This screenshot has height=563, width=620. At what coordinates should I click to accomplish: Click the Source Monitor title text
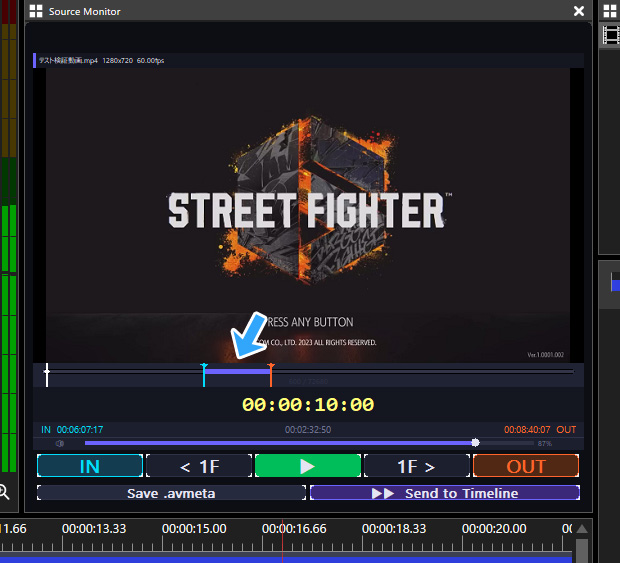click(85, 11)
